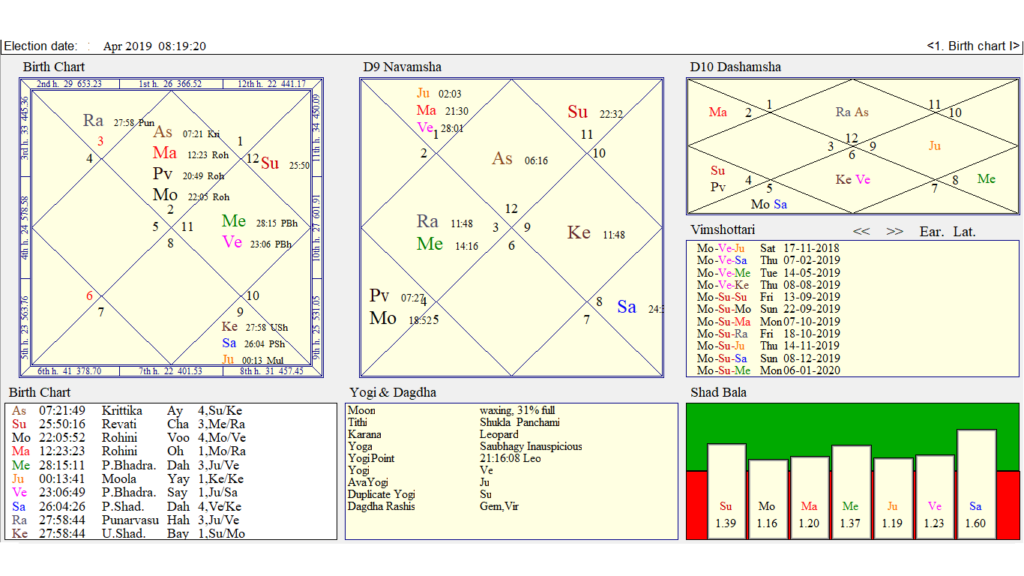Click the 'Yogi & Dagdha' panel title
1024x576 pixels.
(392, 392)
